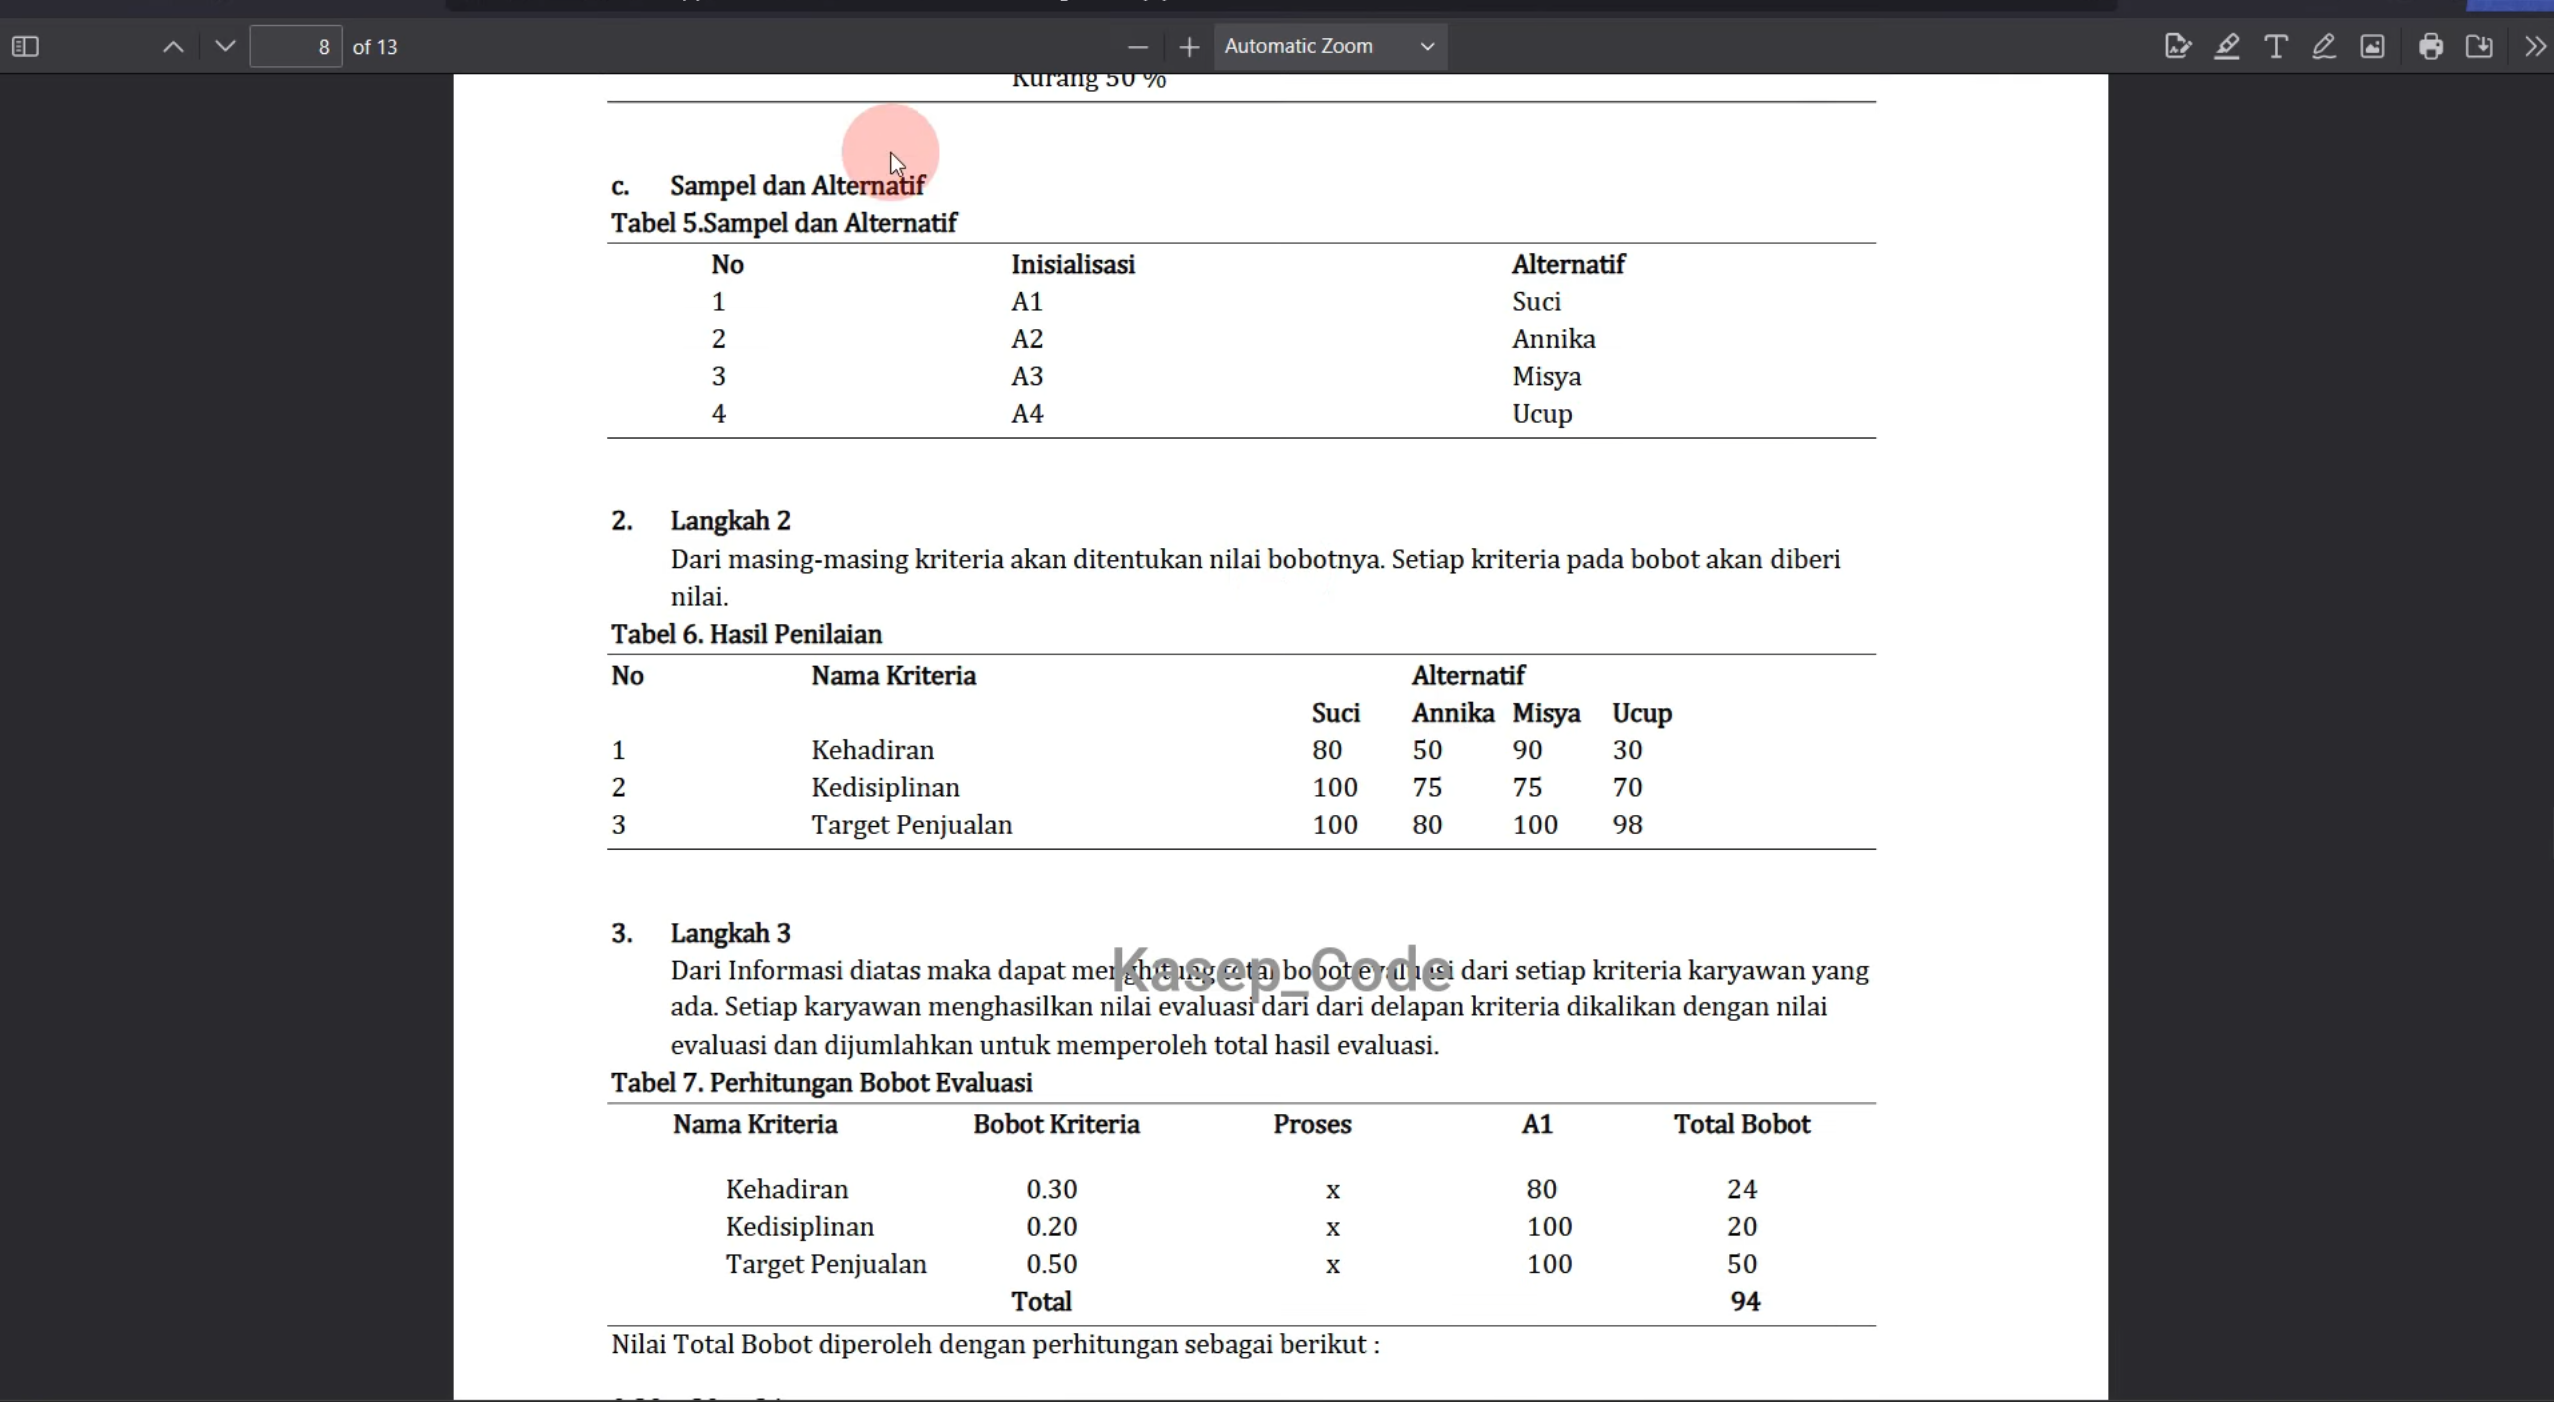
Task: Click 'Ucup' in the Tabel 5 Alternatif column
Action: tap(1542, 414)
